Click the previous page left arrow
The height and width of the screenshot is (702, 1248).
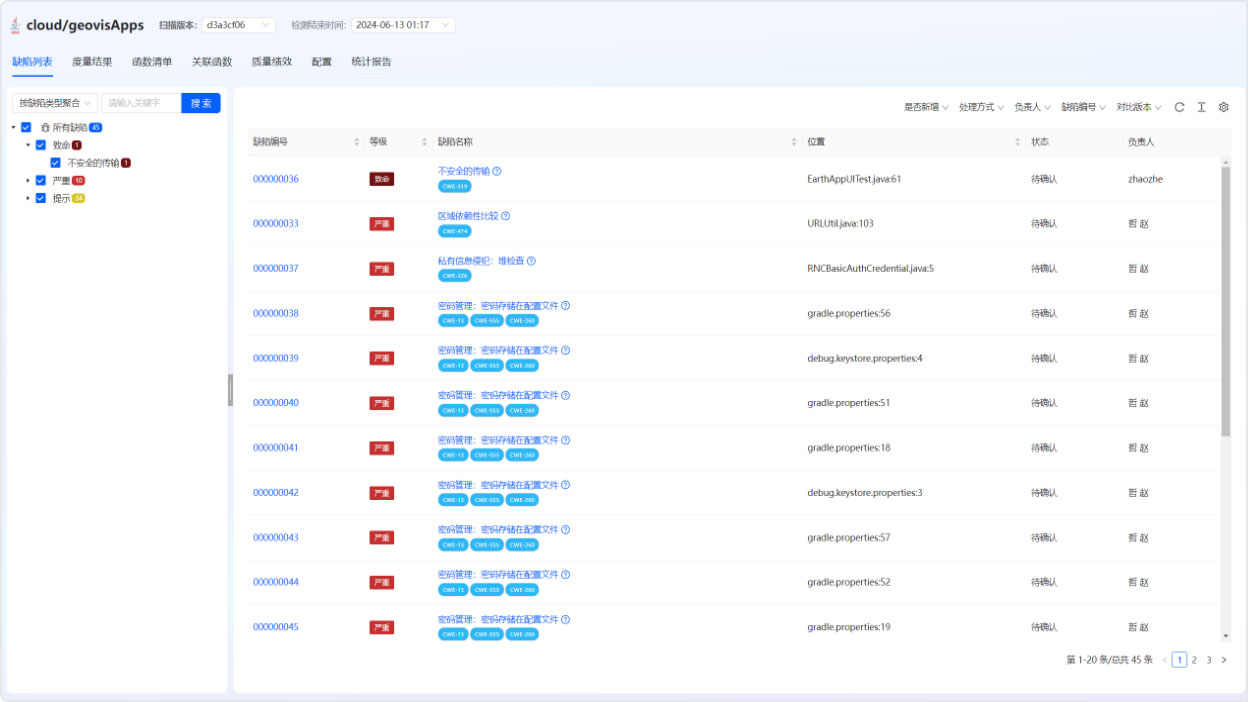point(1165,660)
